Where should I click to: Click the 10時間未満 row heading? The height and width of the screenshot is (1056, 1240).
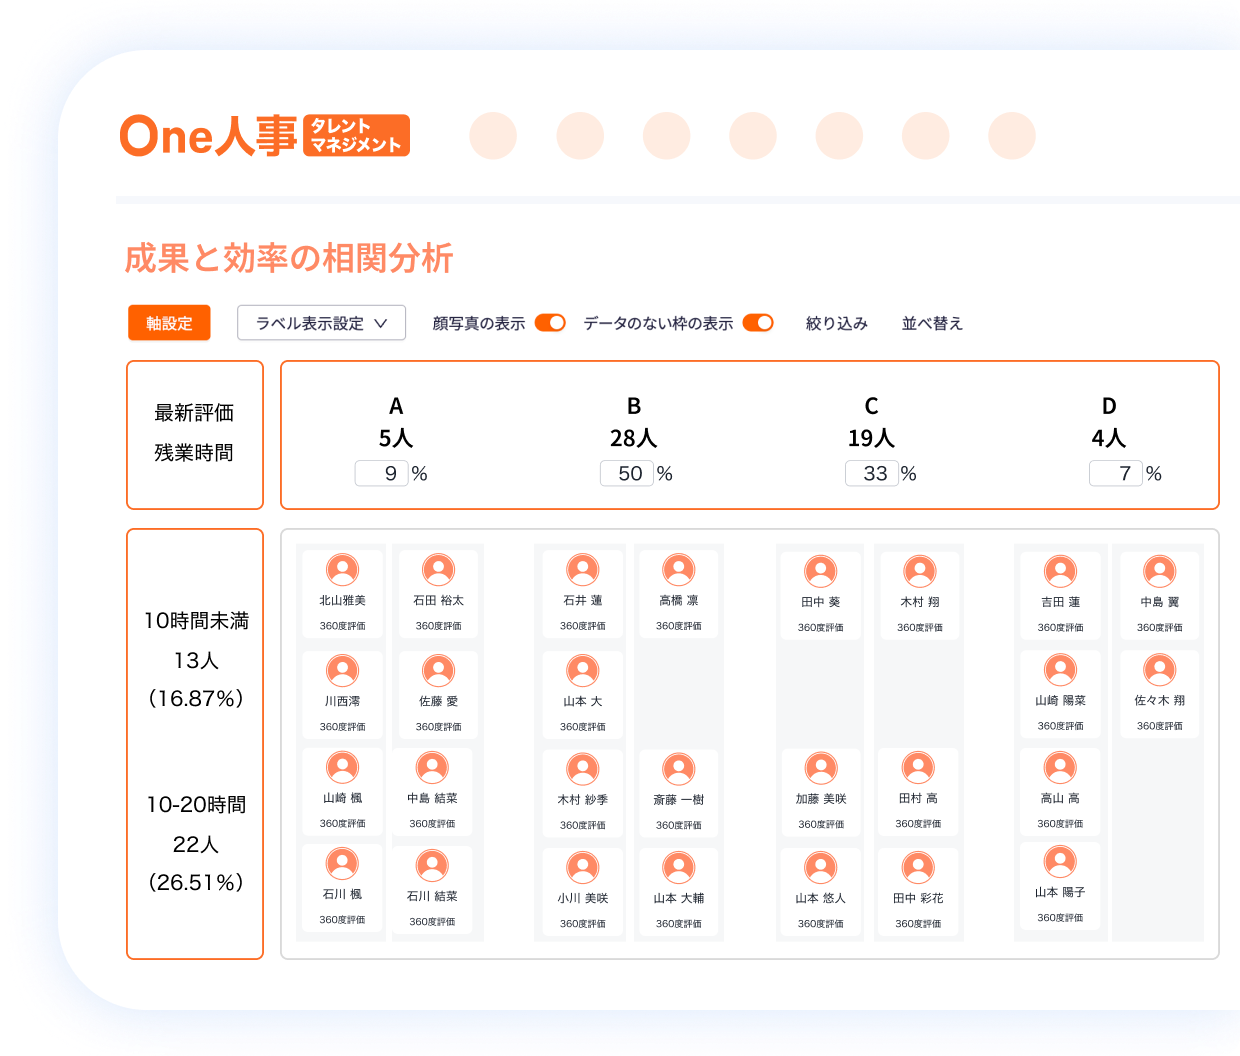coord(196,621)
